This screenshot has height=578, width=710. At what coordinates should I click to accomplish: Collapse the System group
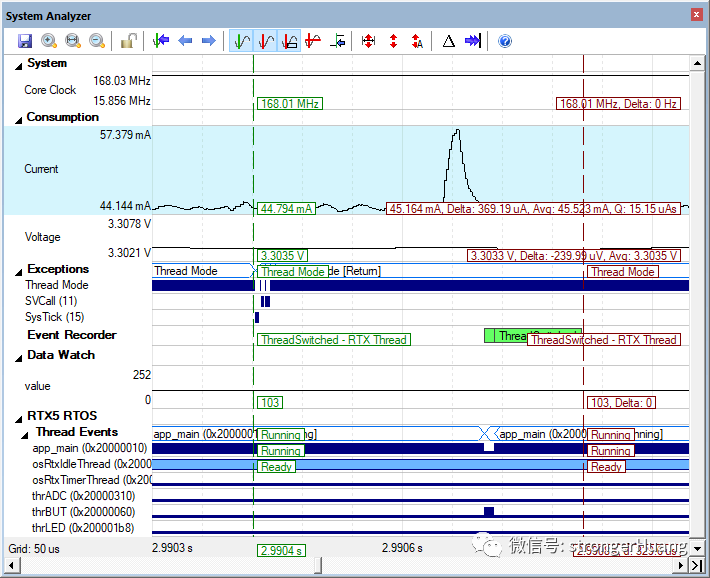tap(19, 67)
